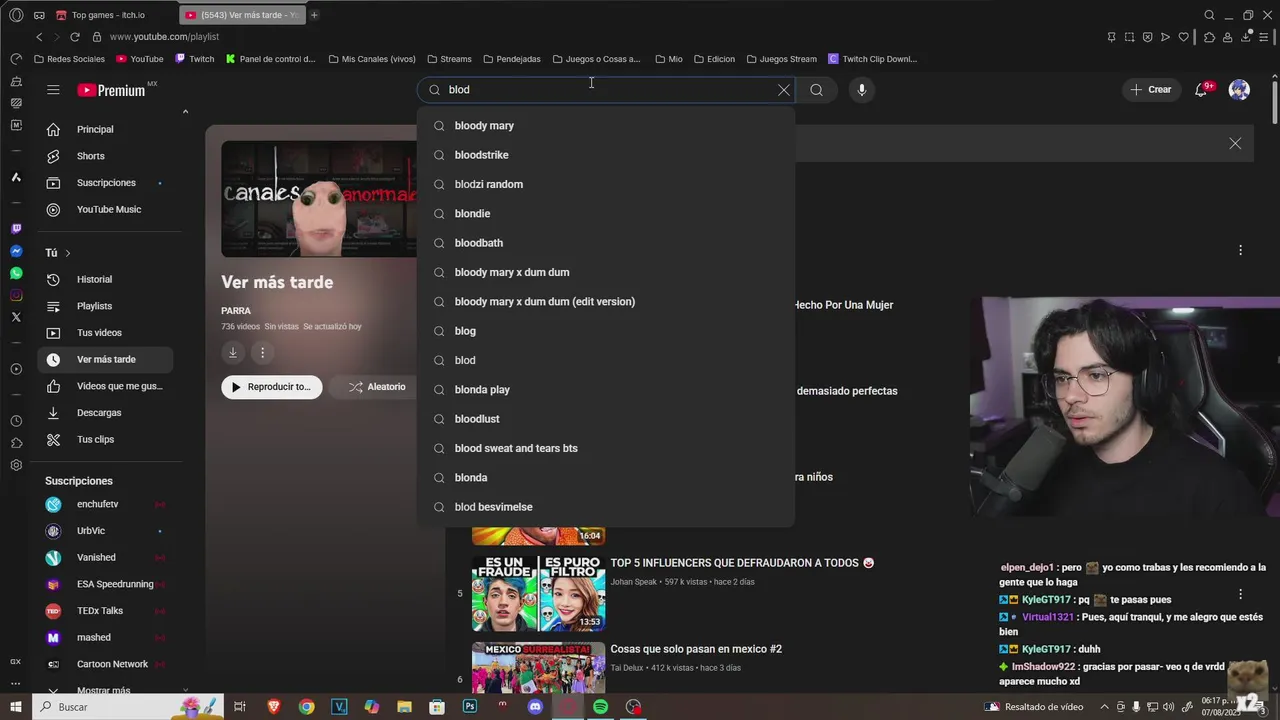Click the playlist download icon
1280x720 pixels.
point(233,352)
